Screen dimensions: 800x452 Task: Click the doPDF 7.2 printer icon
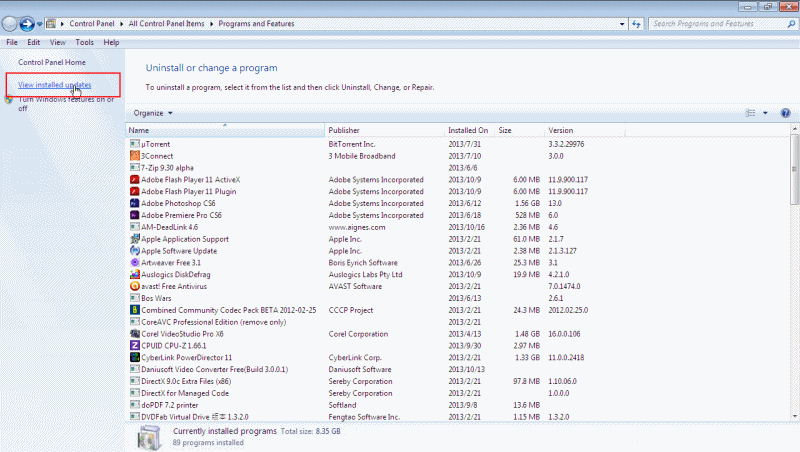[135, 405]
